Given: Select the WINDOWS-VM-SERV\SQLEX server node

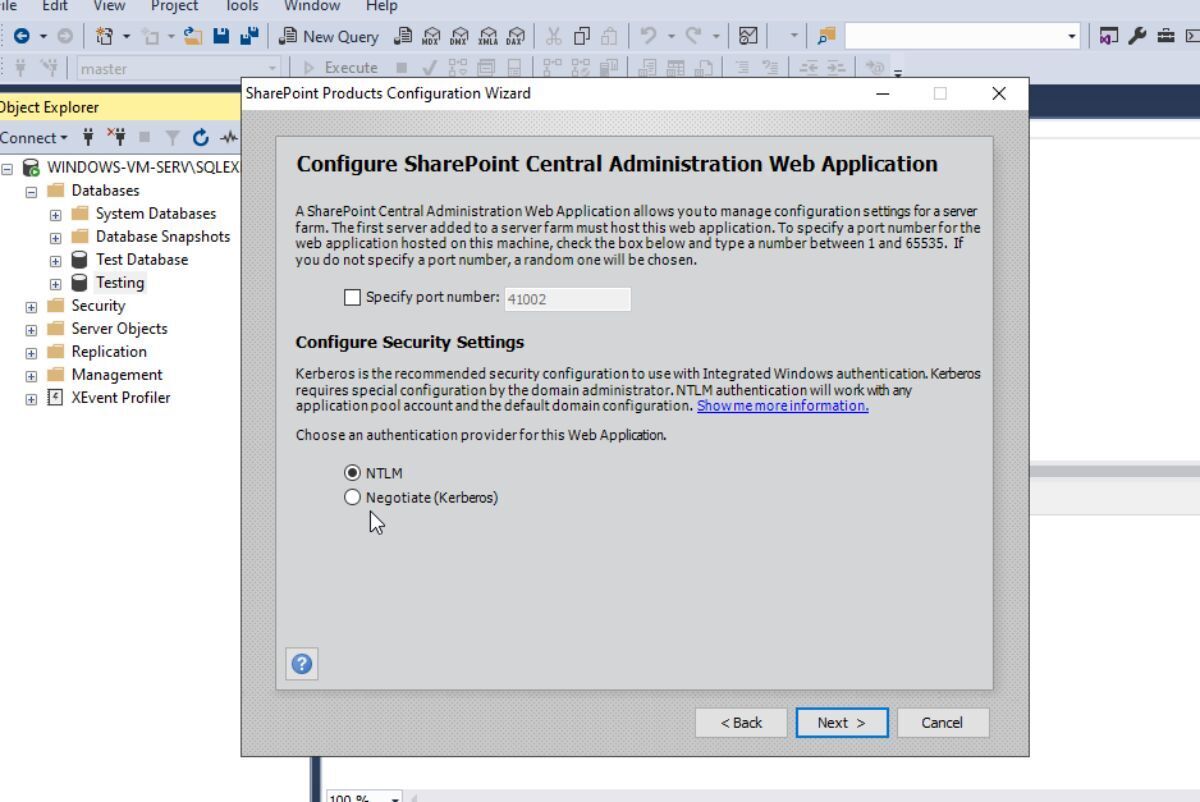Looking at the screenshot, I should (x=143, y=167).
